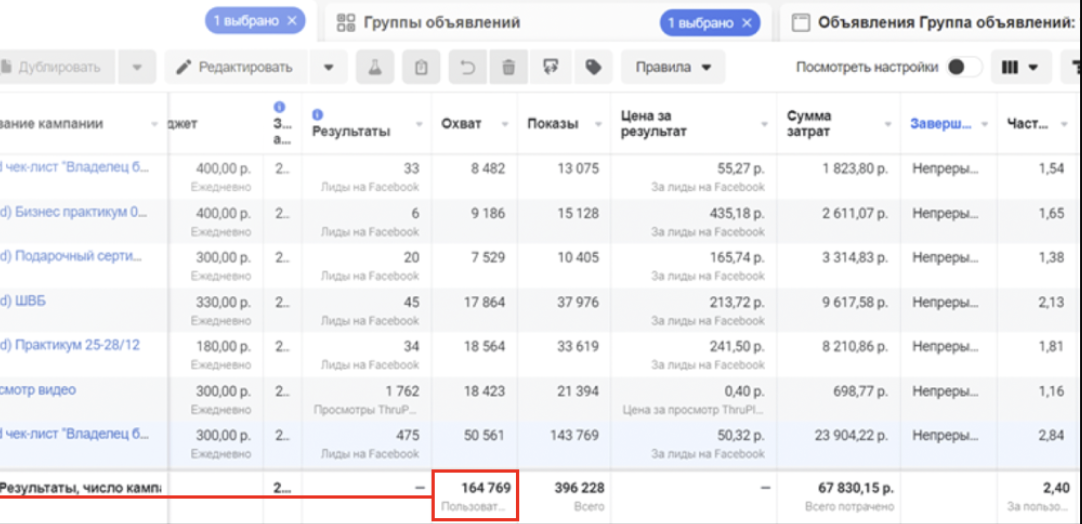
Task: Sort by the Заверш... column header
Action: 942,124
